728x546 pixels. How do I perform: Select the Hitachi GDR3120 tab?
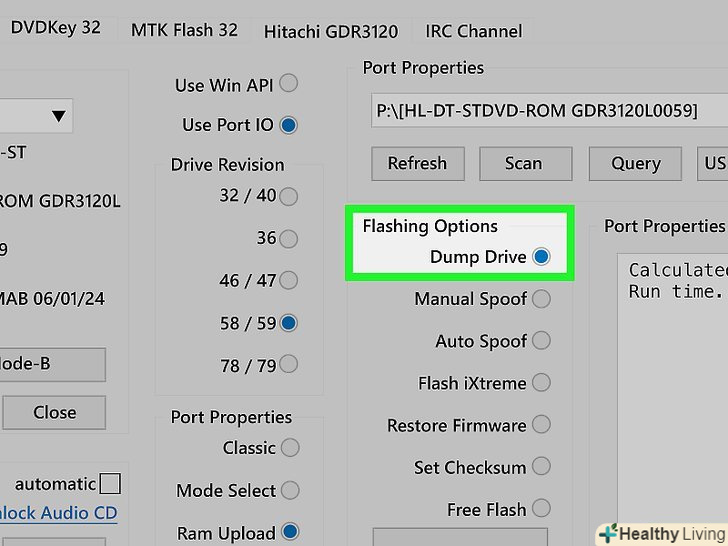[331, 32]
